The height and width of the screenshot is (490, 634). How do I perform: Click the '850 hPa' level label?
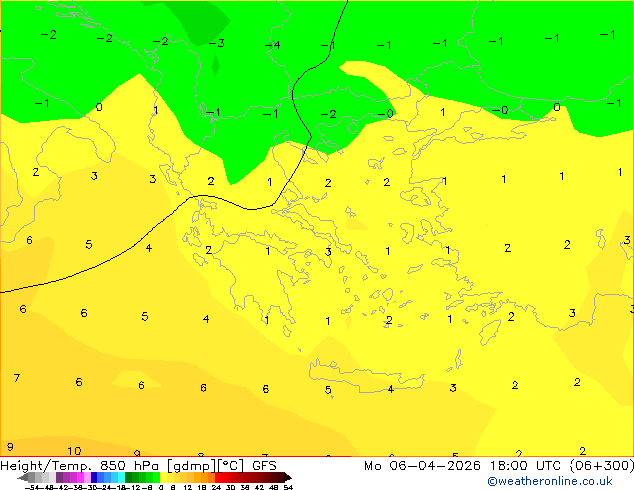[x=129, y=466]
